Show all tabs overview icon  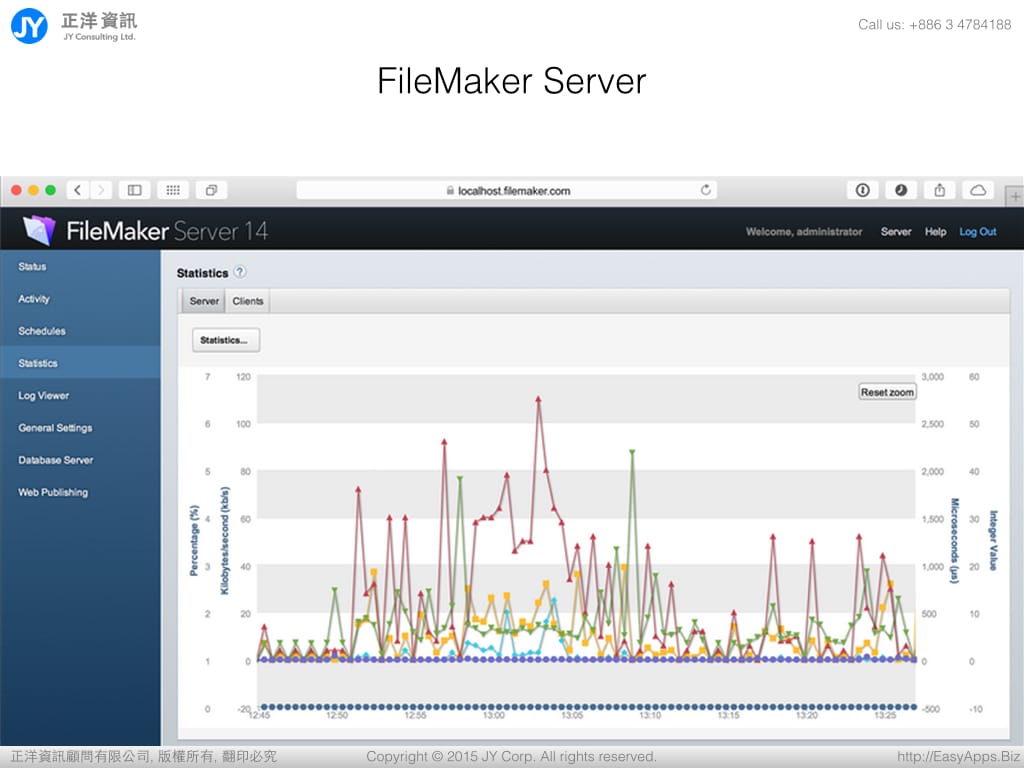coord(212,190)
